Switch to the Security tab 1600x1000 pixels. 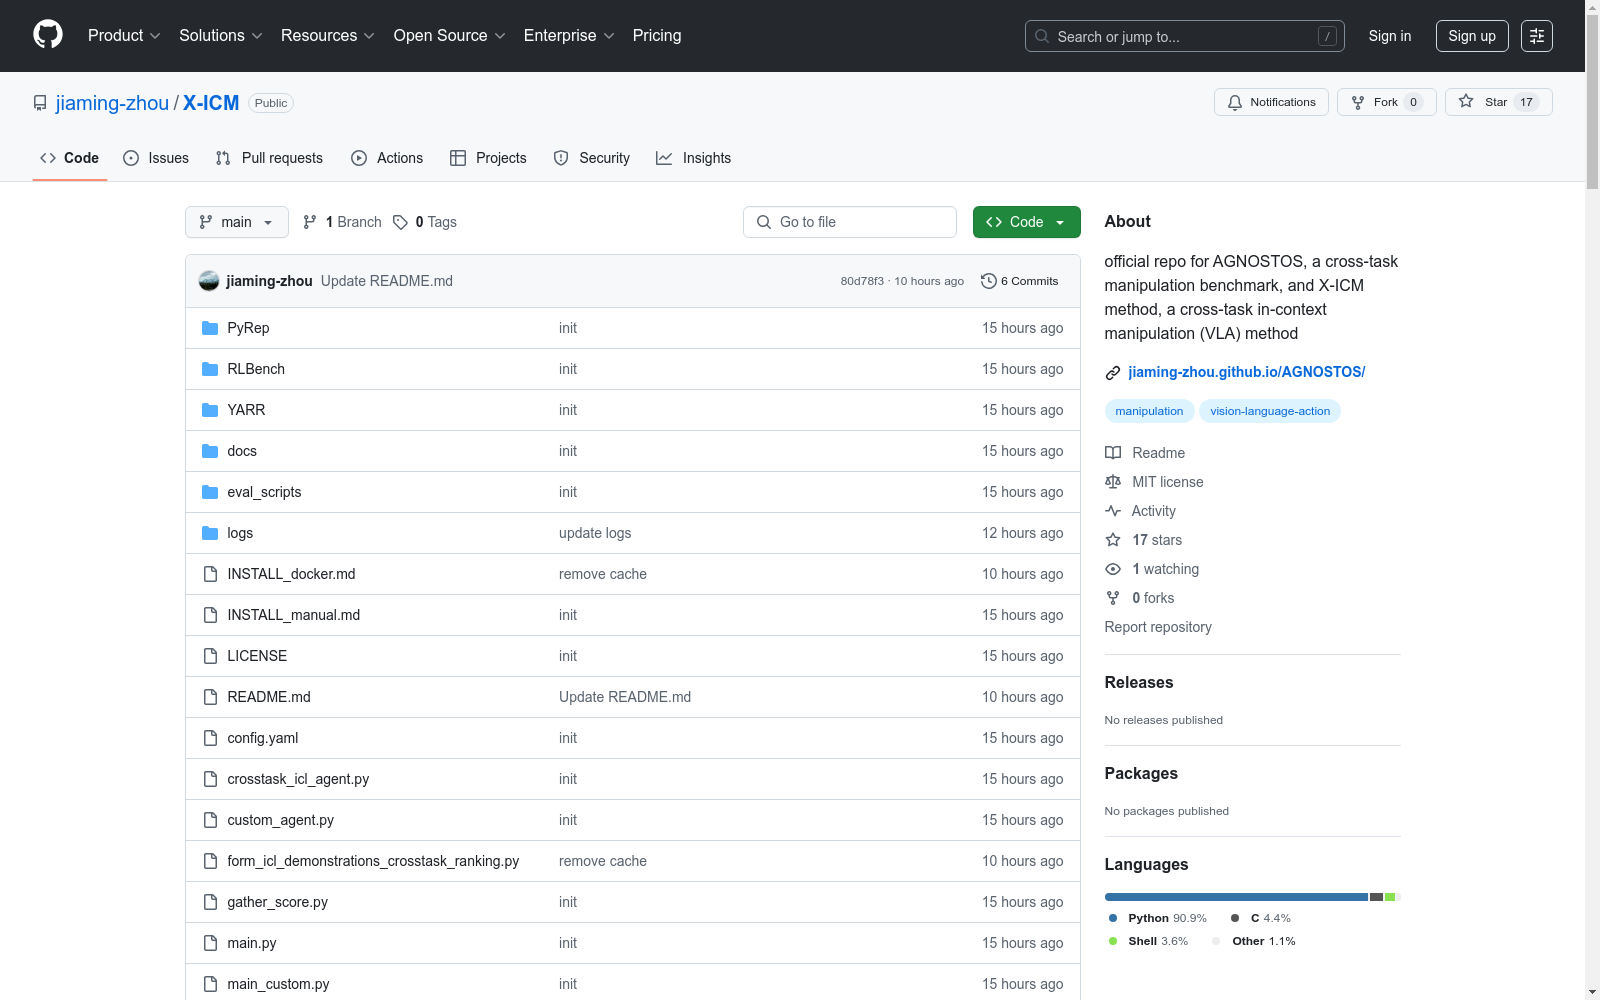coord(592,158)
